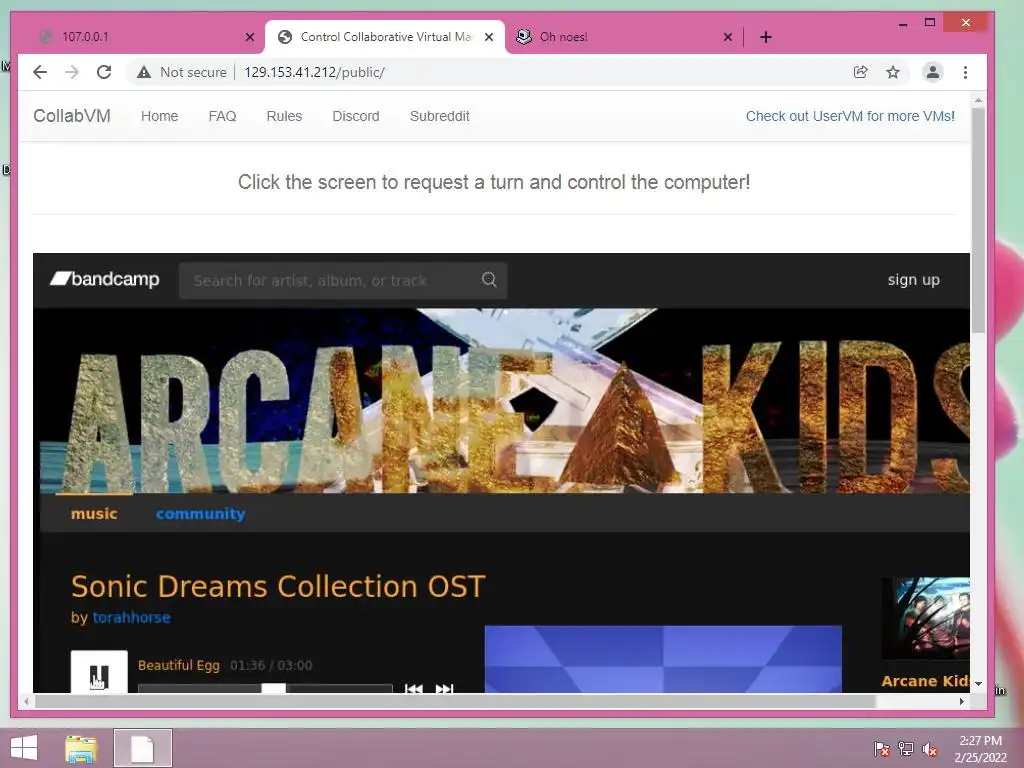This screenshot has width=1024, height=768.
Task: Click bandcamp sign up
Action: 913,280
